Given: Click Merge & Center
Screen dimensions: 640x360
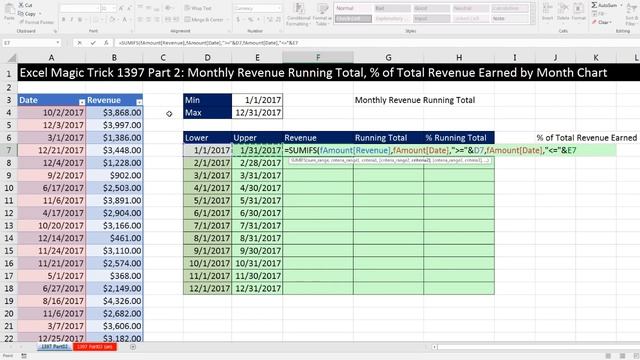Looking at the screenshot, I should click(204, 20).
